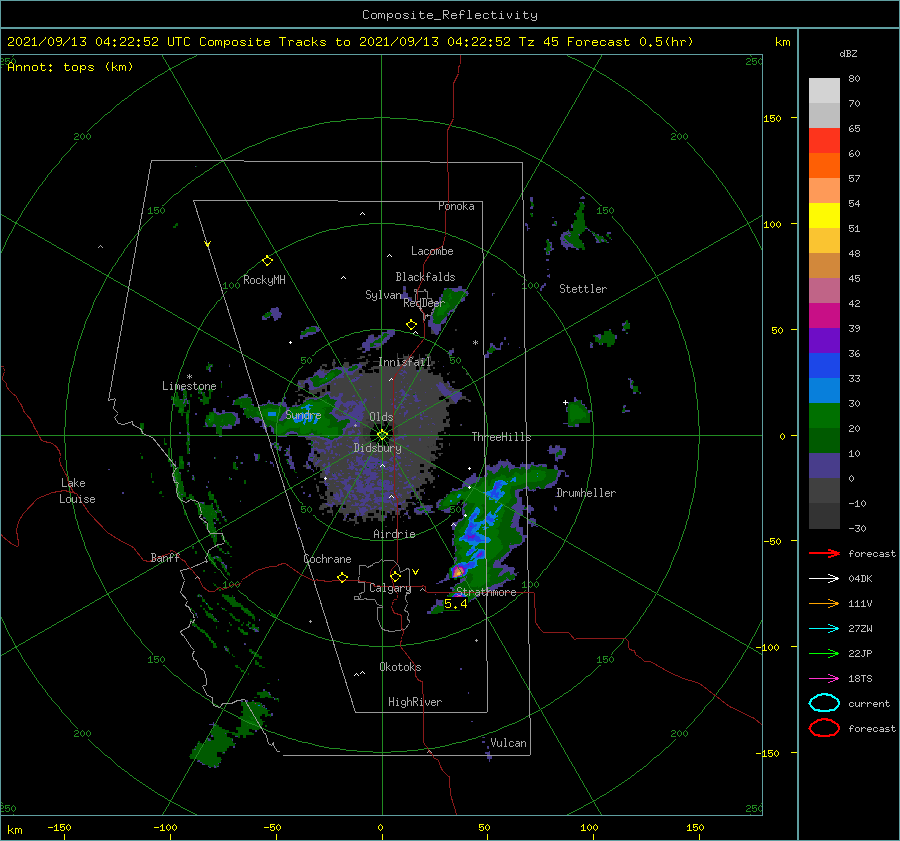Click the white plus marker near ThreeHills east

[565, 402]
